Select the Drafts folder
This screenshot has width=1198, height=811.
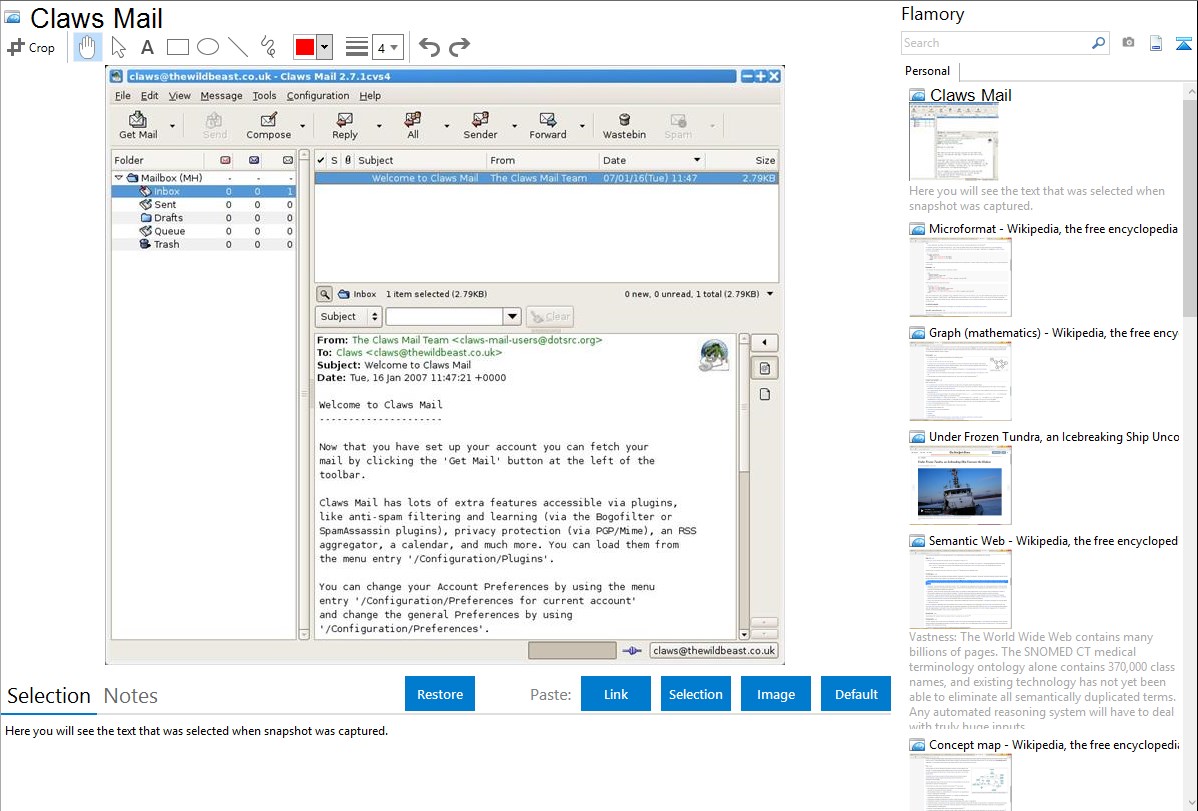pyautogui.click(x=203, y=218)
